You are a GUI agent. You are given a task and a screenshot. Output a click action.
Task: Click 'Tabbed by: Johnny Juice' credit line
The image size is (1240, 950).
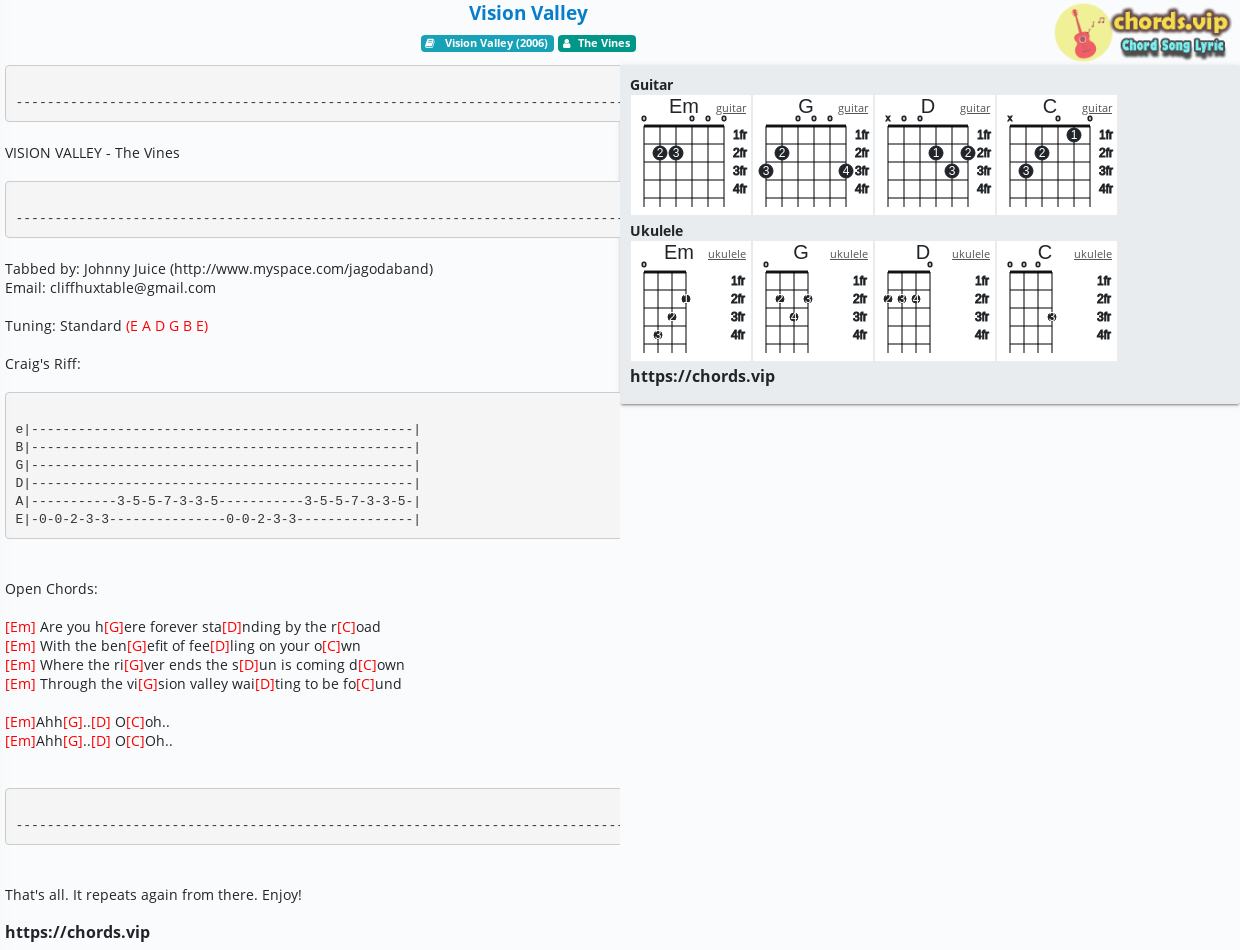[219, 269]
